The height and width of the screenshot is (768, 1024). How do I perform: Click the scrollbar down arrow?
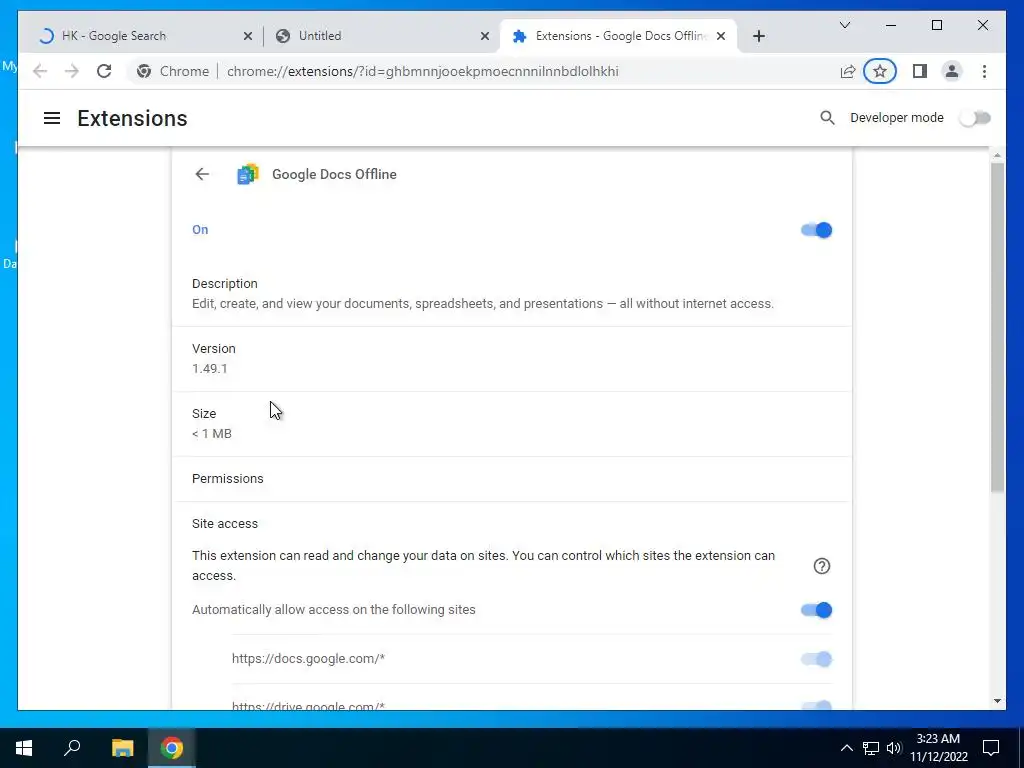pyautogui.click(x=997, y=701)
